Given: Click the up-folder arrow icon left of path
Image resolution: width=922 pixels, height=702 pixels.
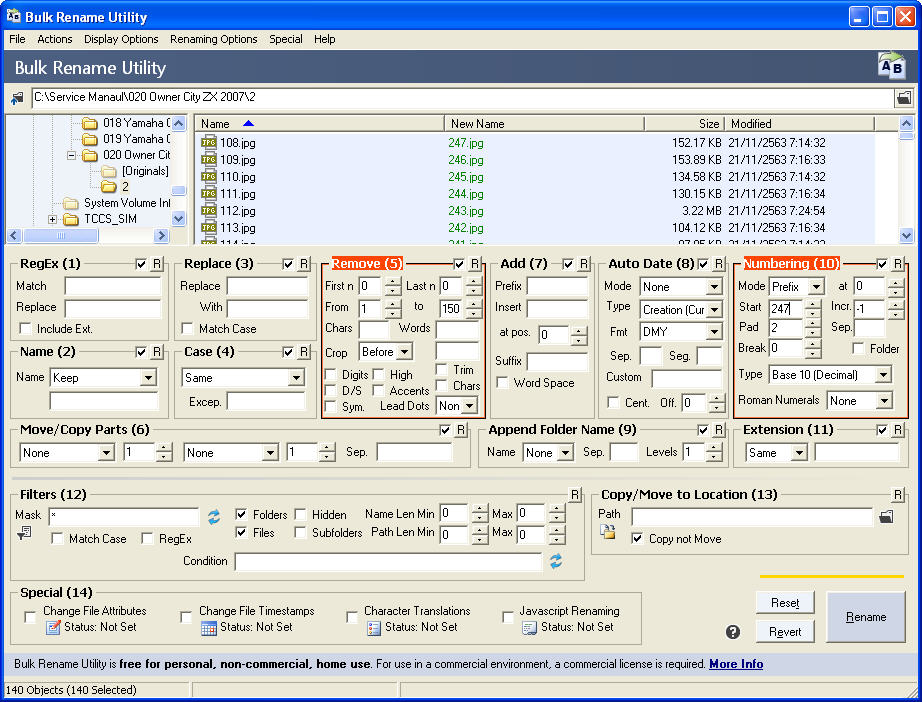Looking at the screenshot, I should pos(17,98).
